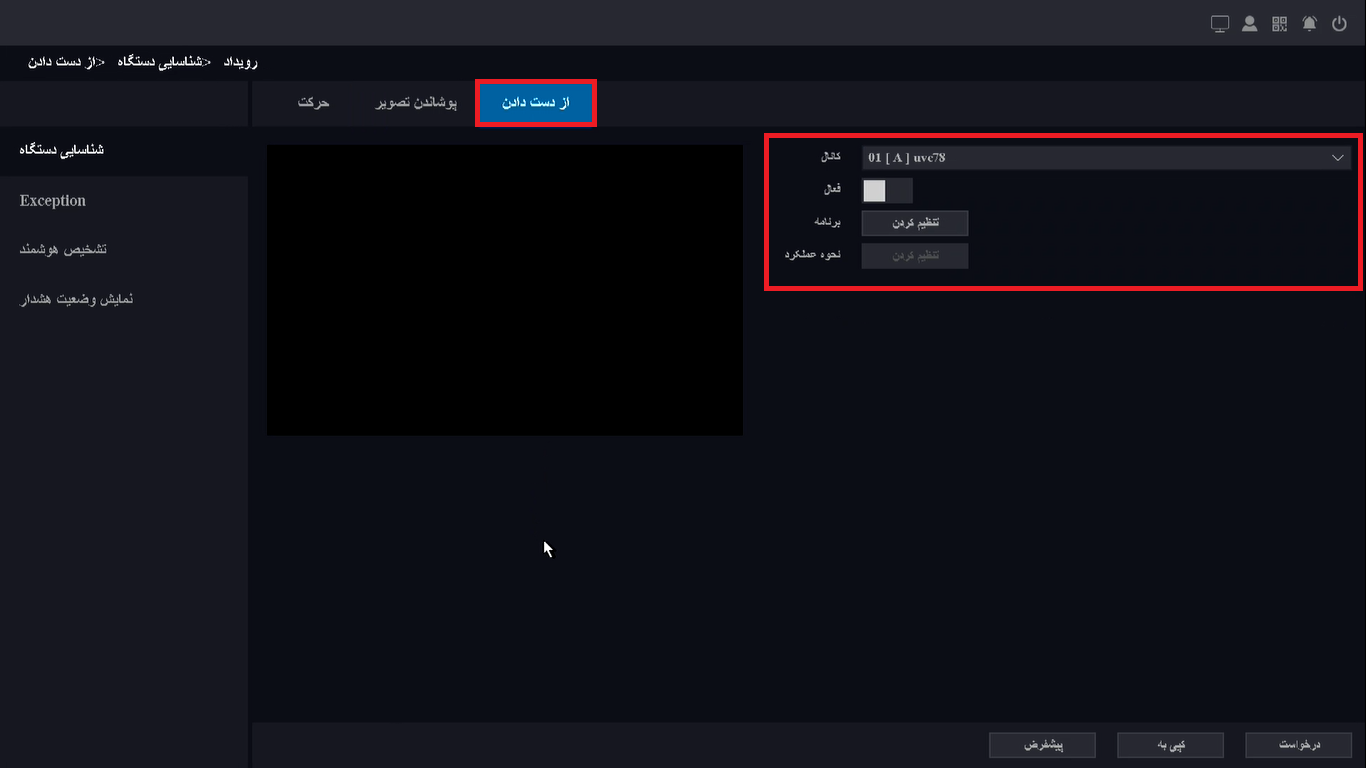This screenshot has height=768, width=1366.
Task: Switch to the پوشاندن تصویر tab
Action: pos(416,103)
